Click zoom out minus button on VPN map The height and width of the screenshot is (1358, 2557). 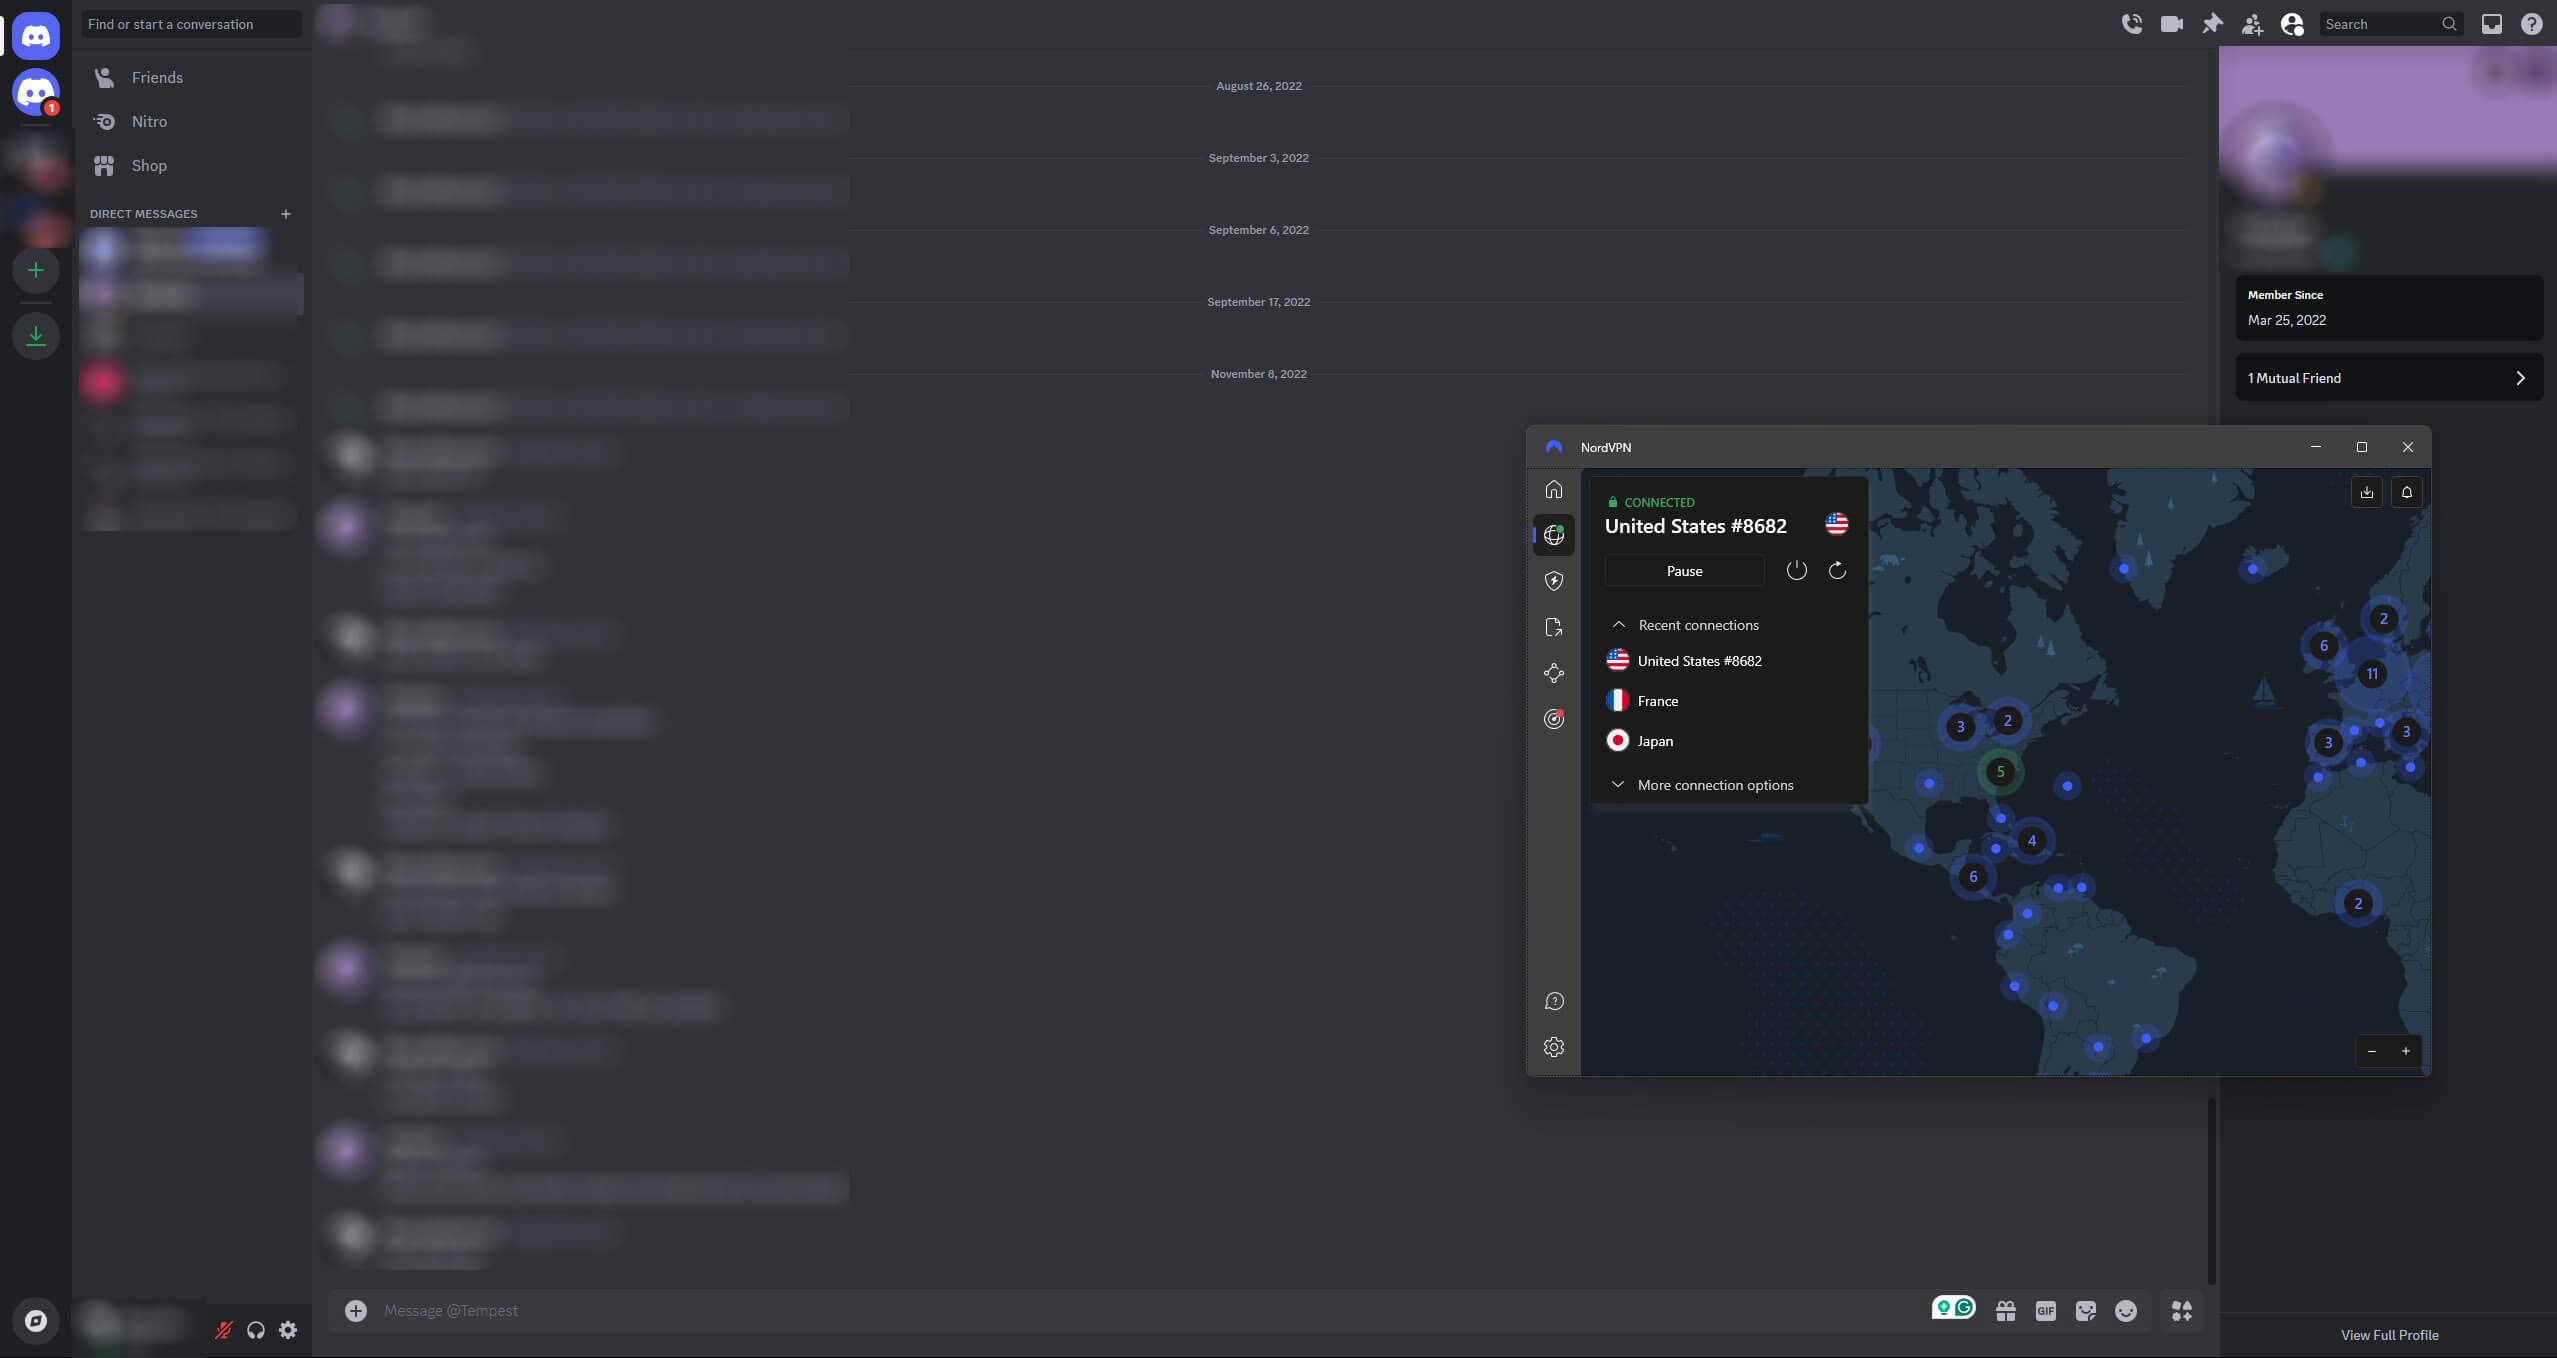(x=2373, y=1052)
